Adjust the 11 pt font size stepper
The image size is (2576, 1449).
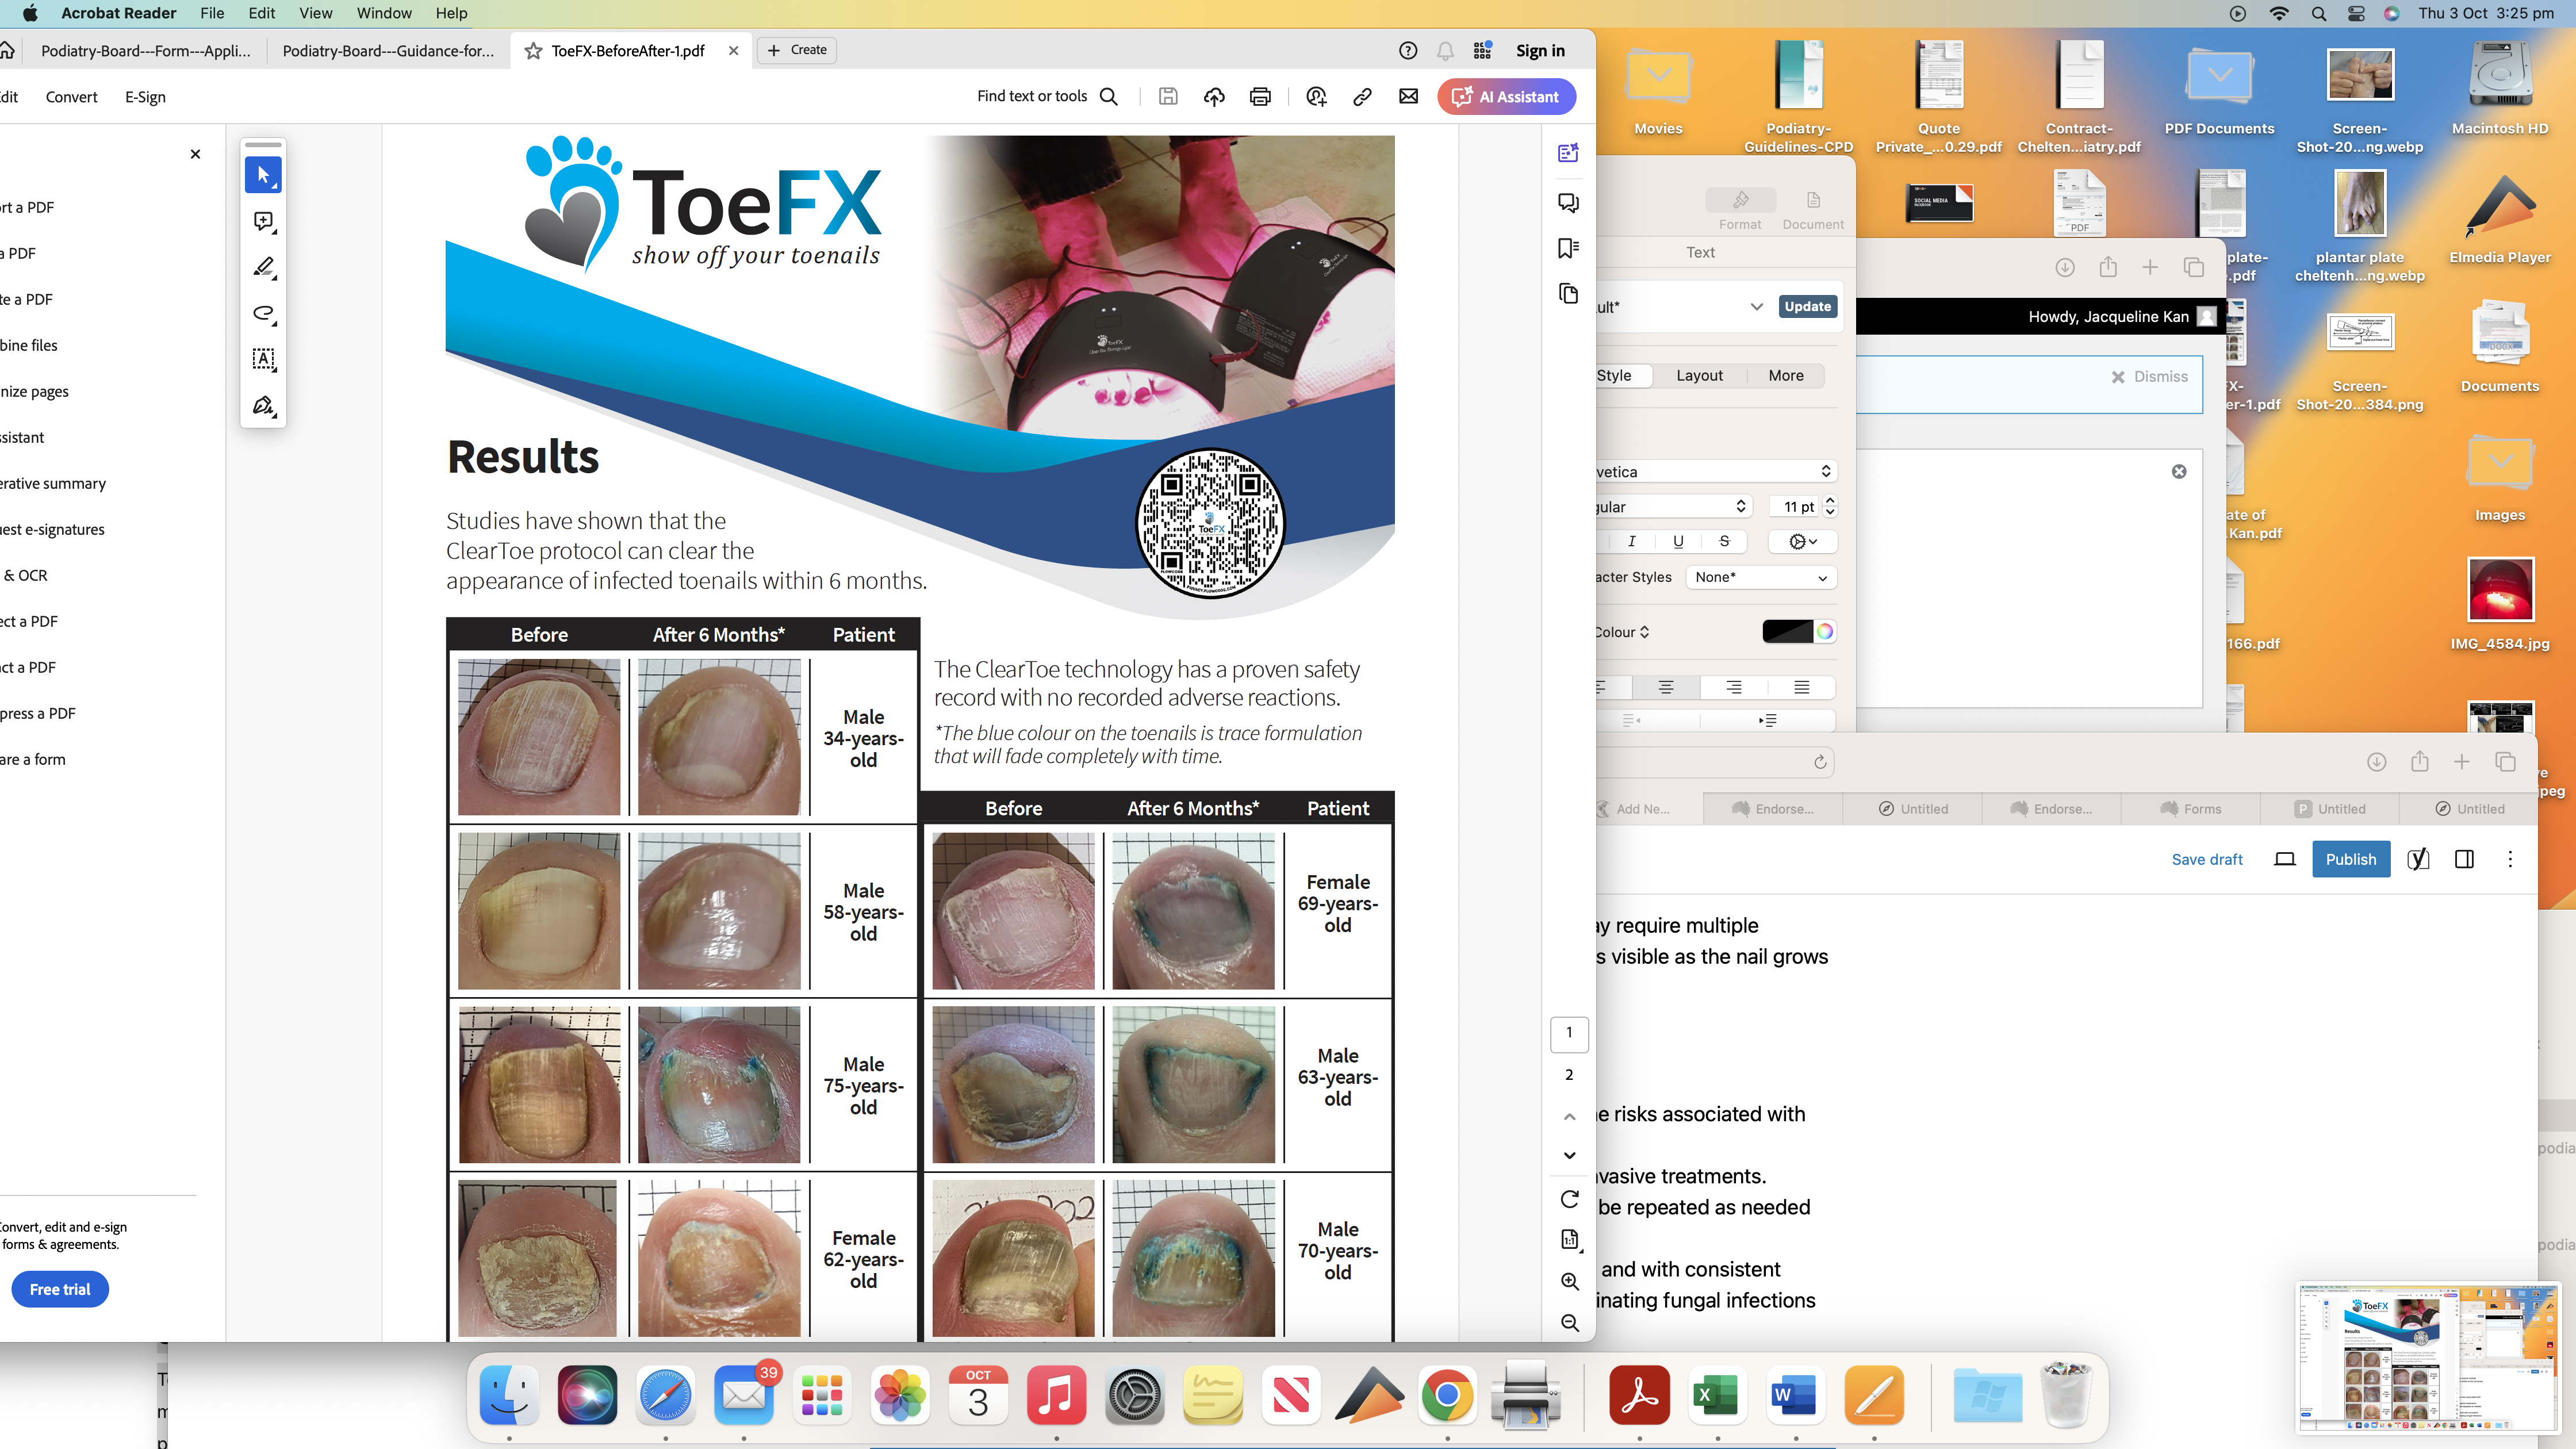pos(1830,507)
